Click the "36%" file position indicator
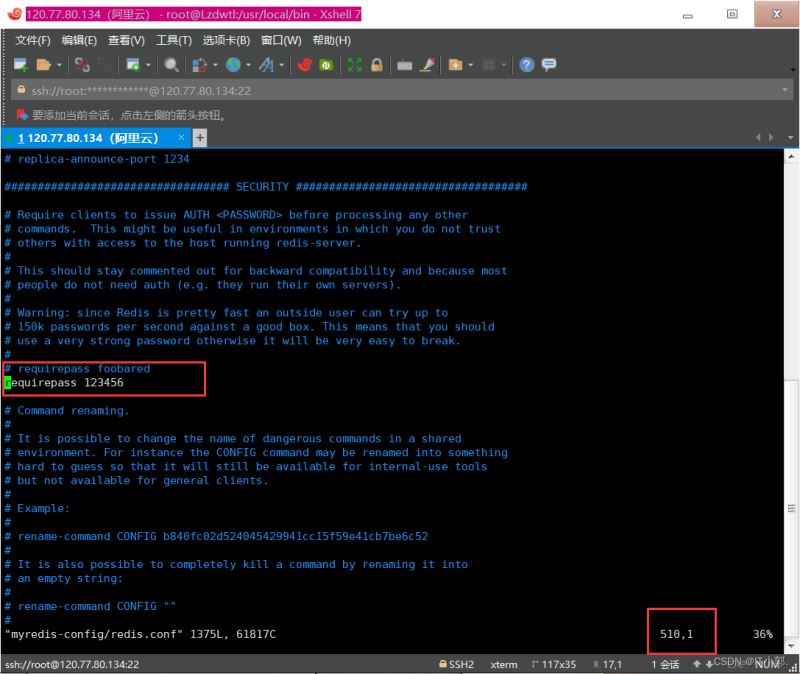800x674 pixels. 763,634
